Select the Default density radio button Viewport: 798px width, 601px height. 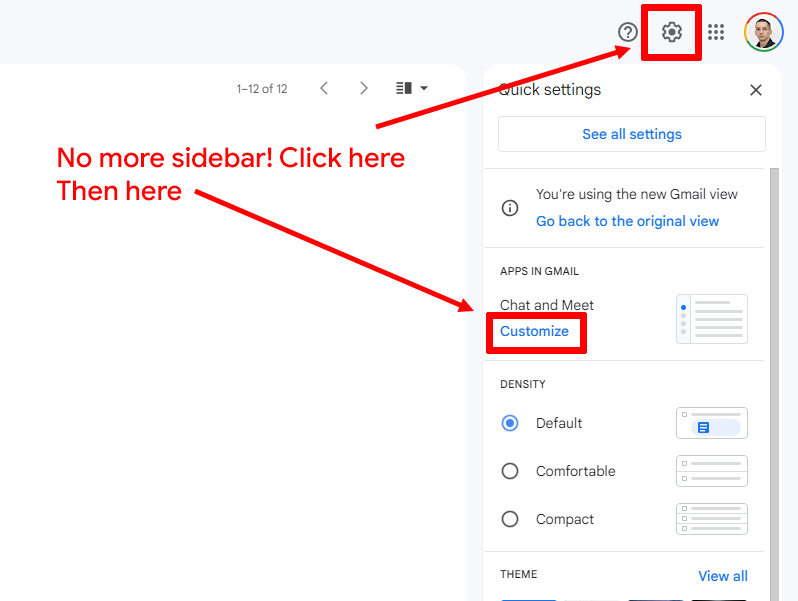point(509,423)
